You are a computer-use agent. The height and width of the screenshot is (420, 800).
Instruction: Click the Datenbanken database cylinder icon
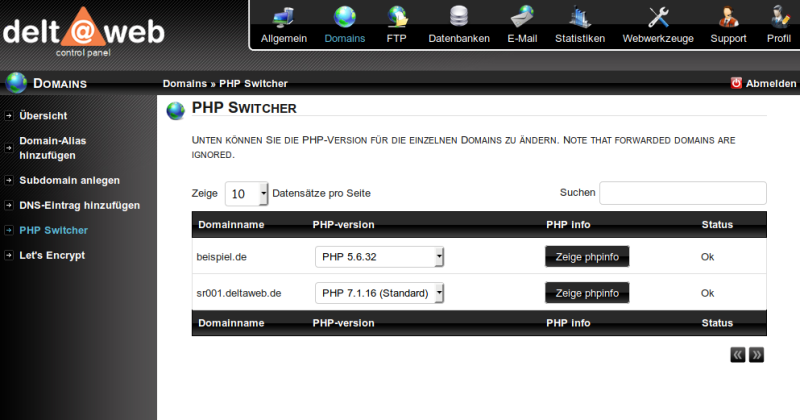[x=459, y=17]
